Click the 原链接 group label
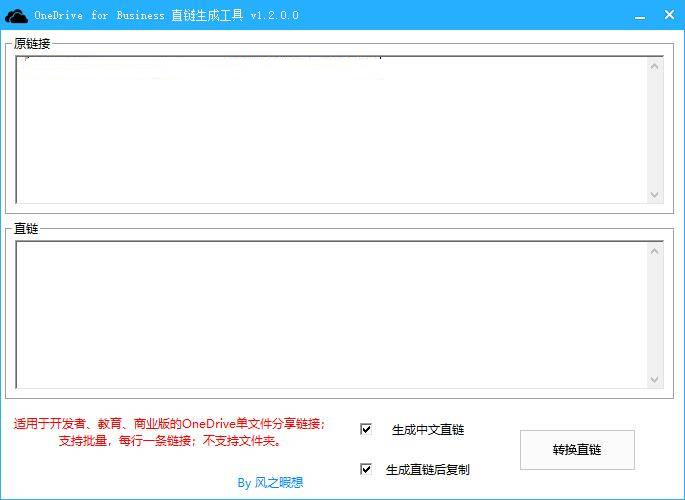This screenshot has width=685, height=500. pos(32,43)
